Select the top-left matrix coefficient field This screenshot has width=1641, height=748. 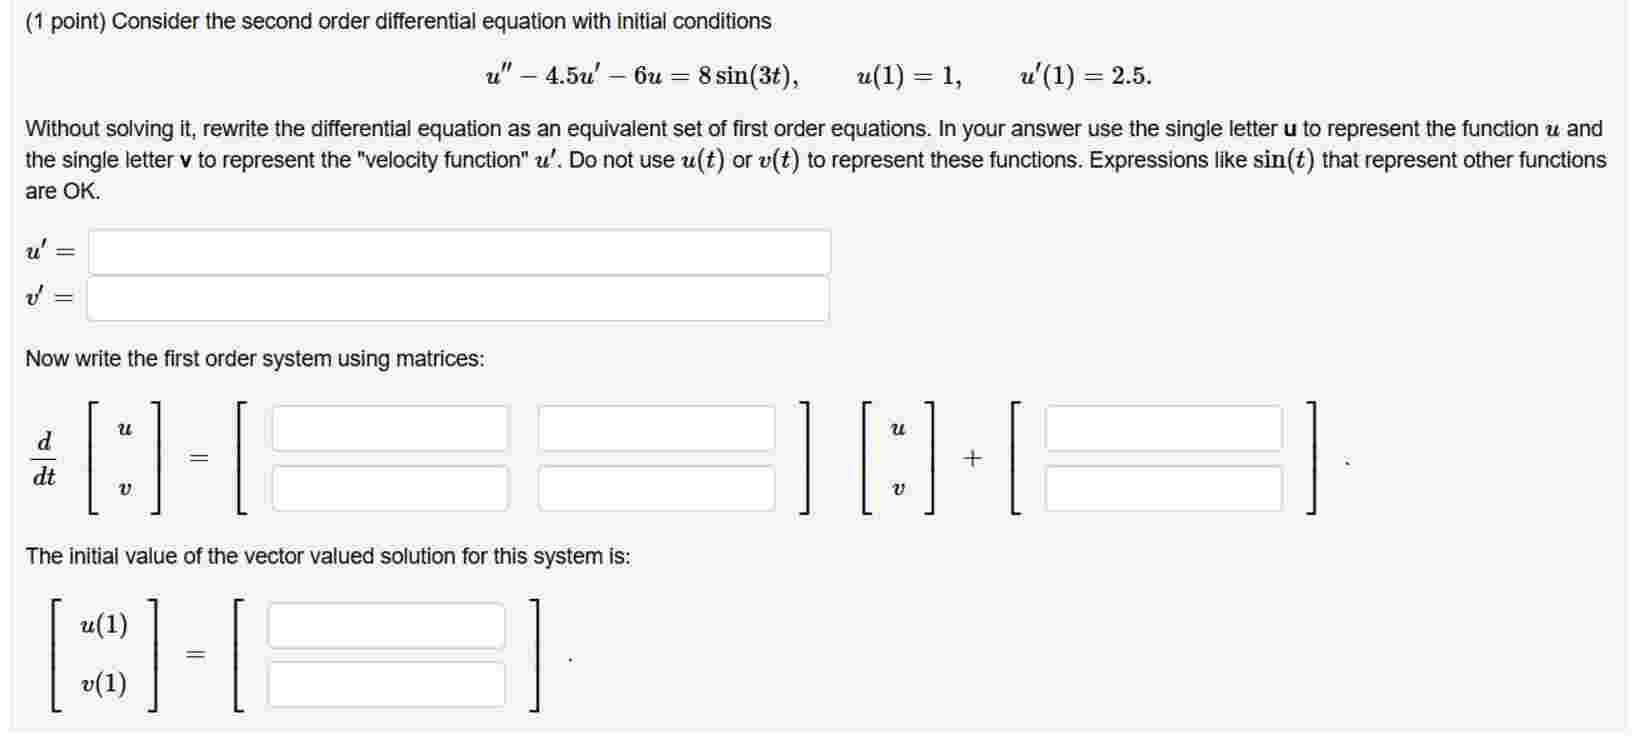[x=388, y=428]
